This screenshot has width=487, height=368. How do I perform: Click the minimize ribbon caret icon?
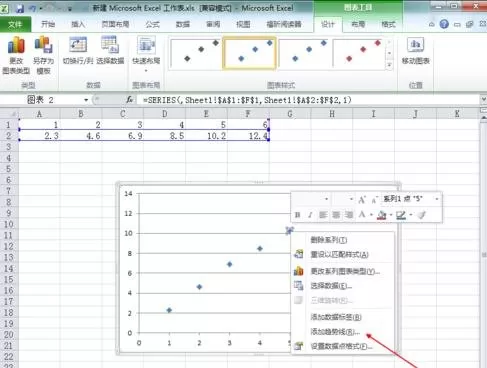(x=432, y=24)
